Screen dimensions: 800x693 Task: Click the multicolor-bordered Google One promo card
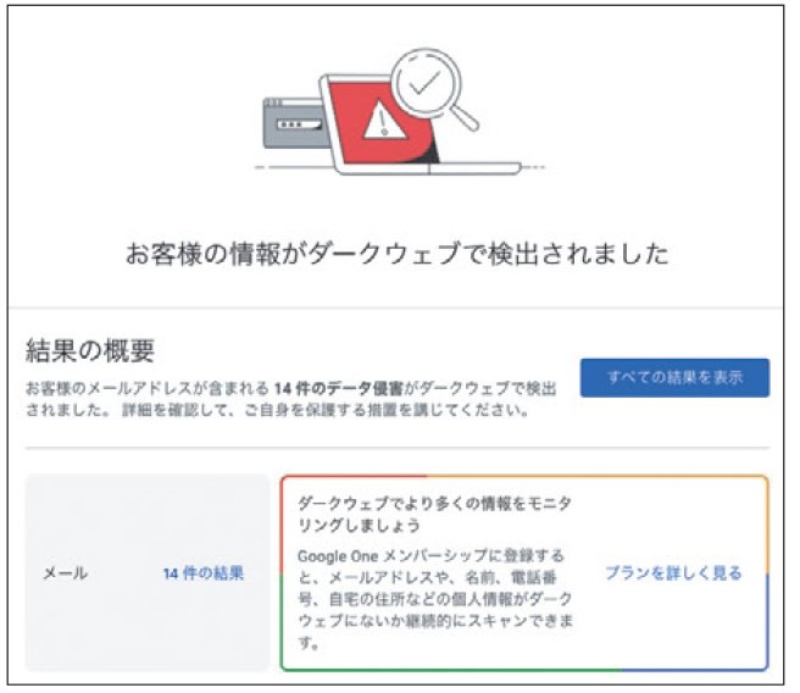tap(524, 573)
